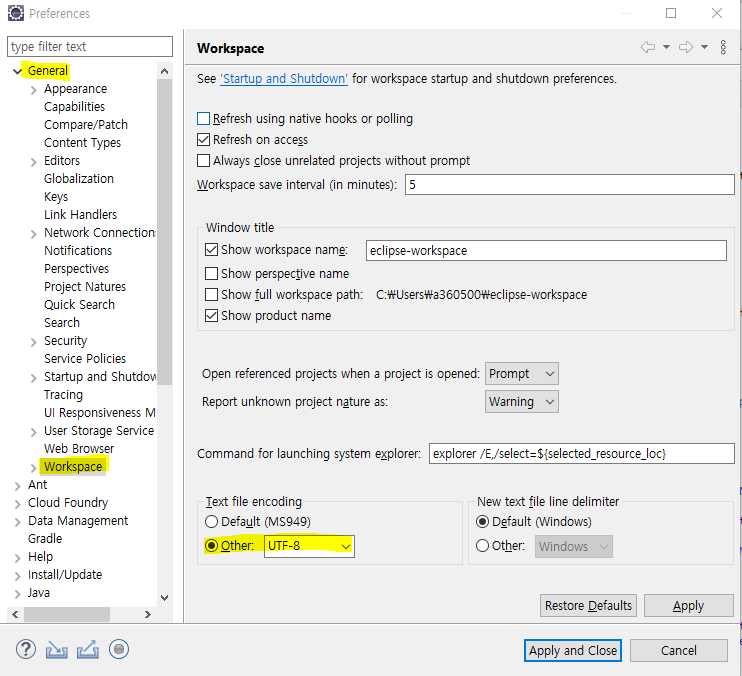Select Default (Windows) line delimiter
This screenshot has width=742, height=676.
[x=482, y=522]
